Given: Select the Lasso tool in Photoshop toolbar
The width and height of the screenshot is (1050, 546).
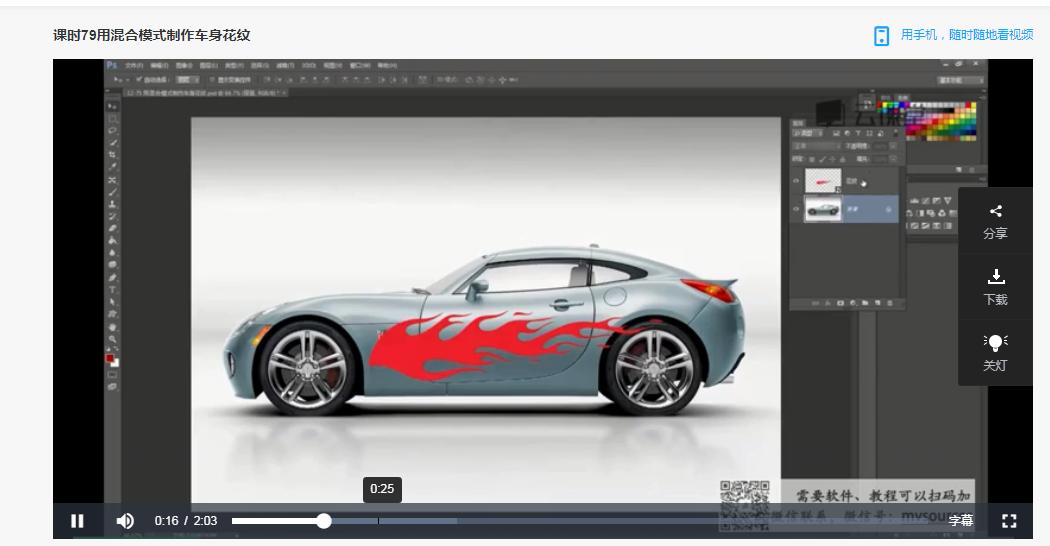Looking at the screenshot, I should 112,130.
